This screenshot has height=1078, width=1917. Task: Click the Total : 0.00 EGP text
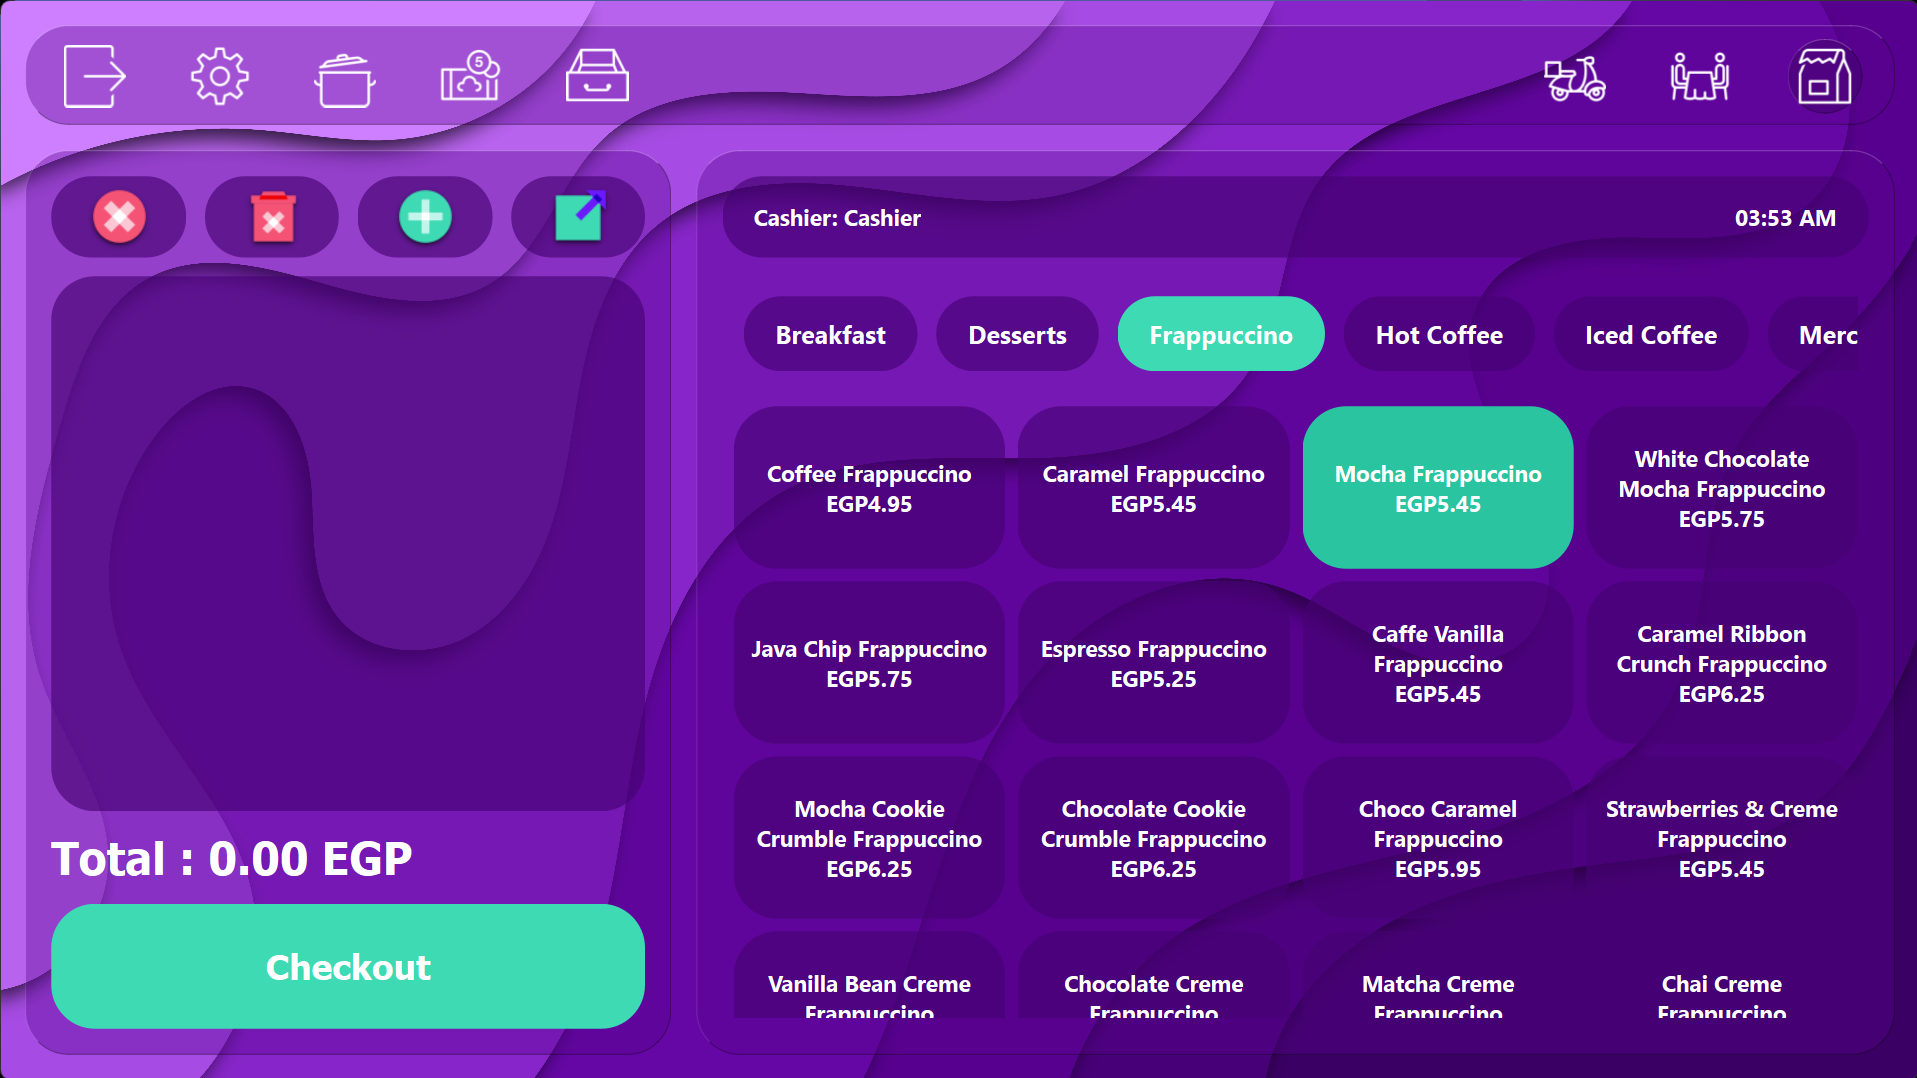tap(231, 859)
